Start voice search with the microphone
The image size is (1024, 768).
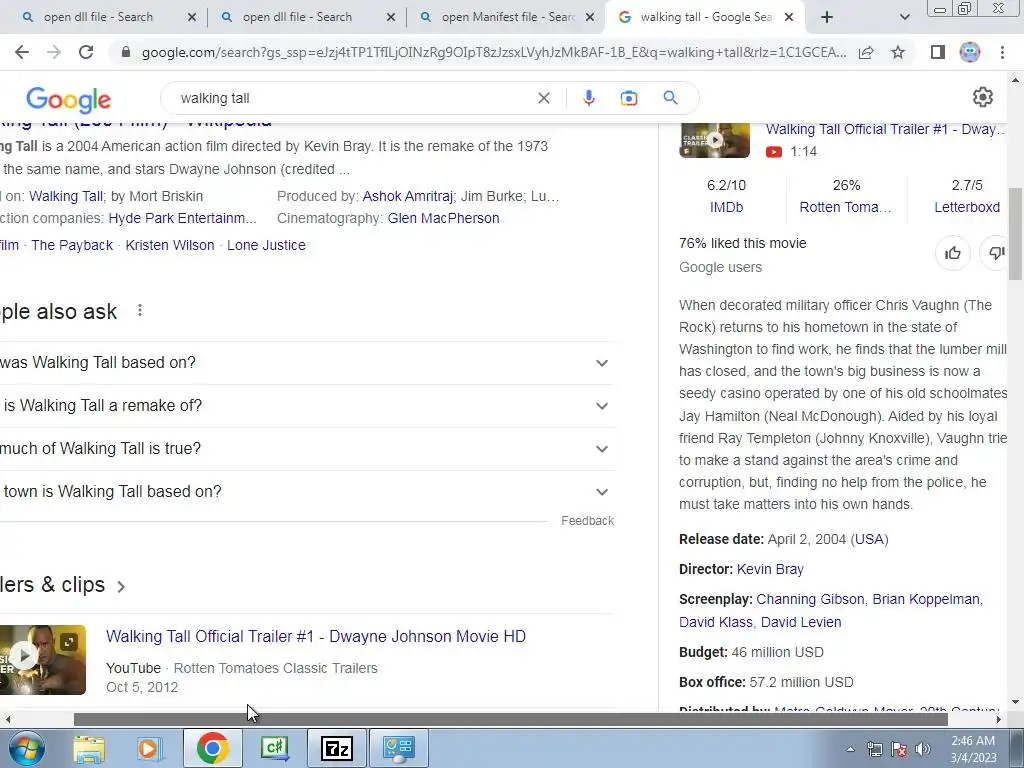[588, 98]
